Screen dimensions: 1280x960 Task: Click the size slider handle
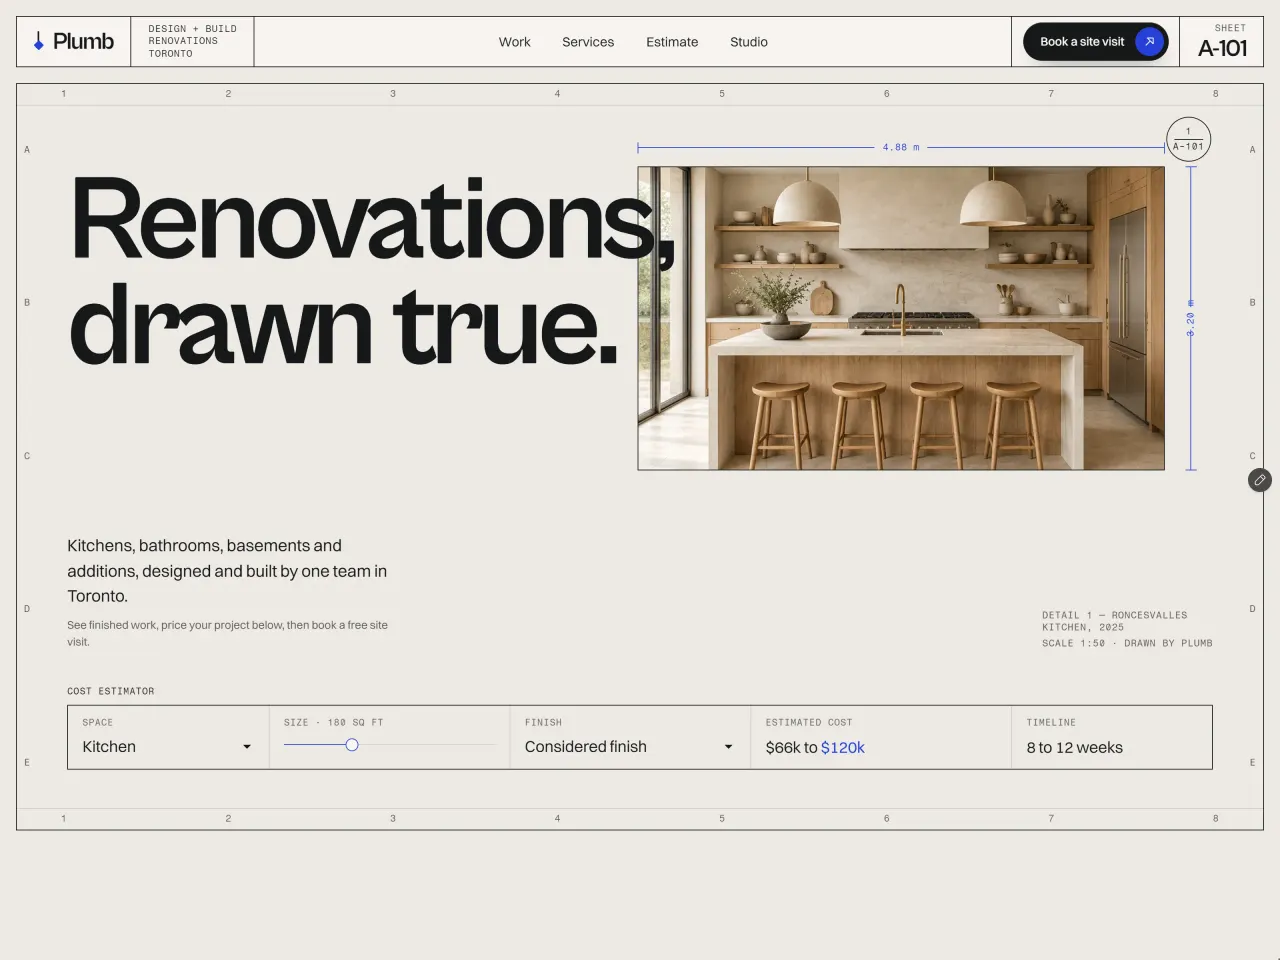coord(352,745)
